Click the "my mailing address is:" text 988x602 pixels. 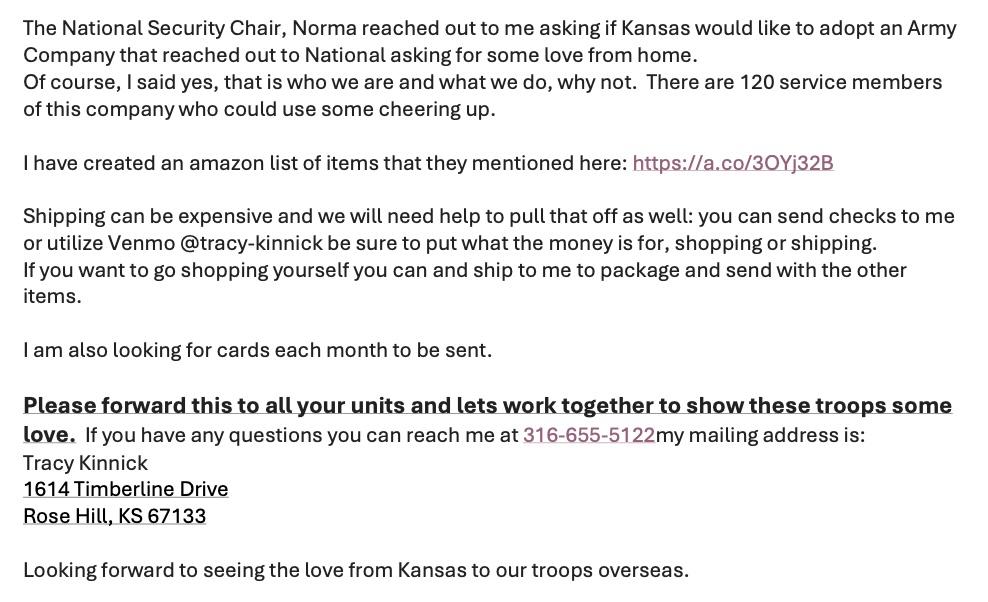point(760,435)
